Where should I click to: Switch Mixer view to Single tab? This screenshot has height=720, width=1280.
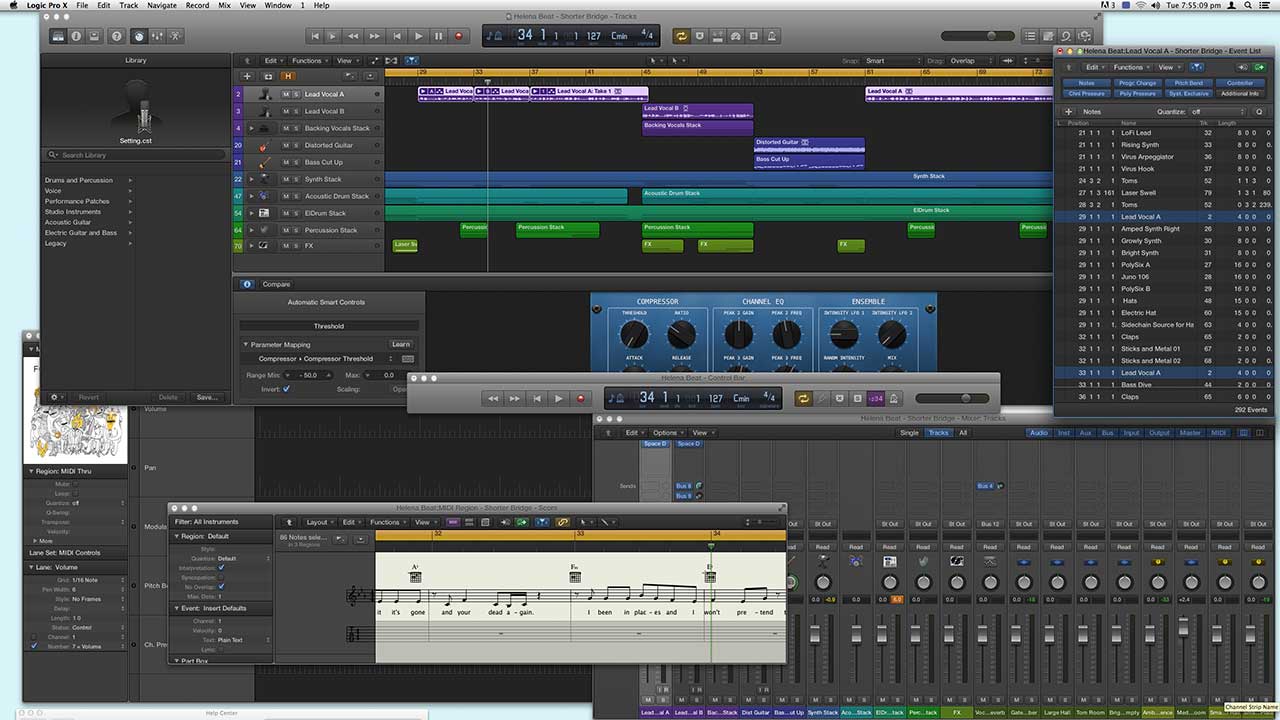point(908,433)
